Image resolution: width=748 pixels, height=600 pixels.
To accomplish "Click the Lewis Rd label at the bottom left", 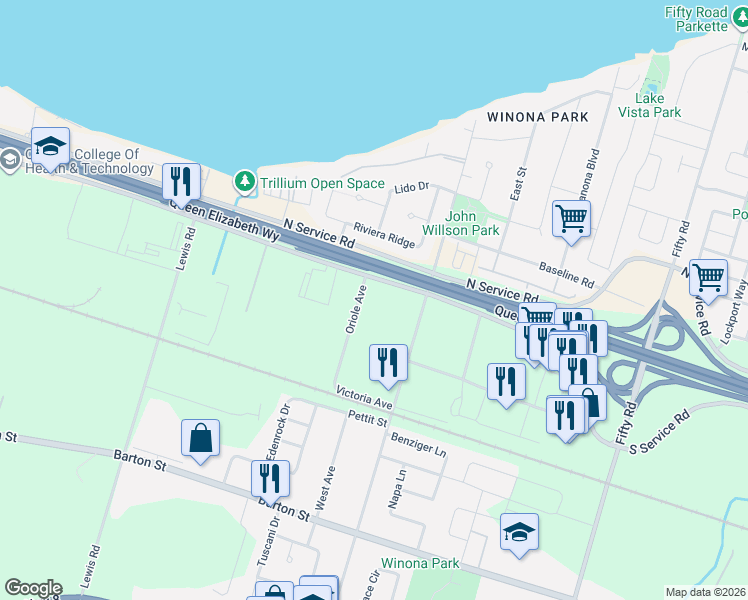I will click(90, 567).
